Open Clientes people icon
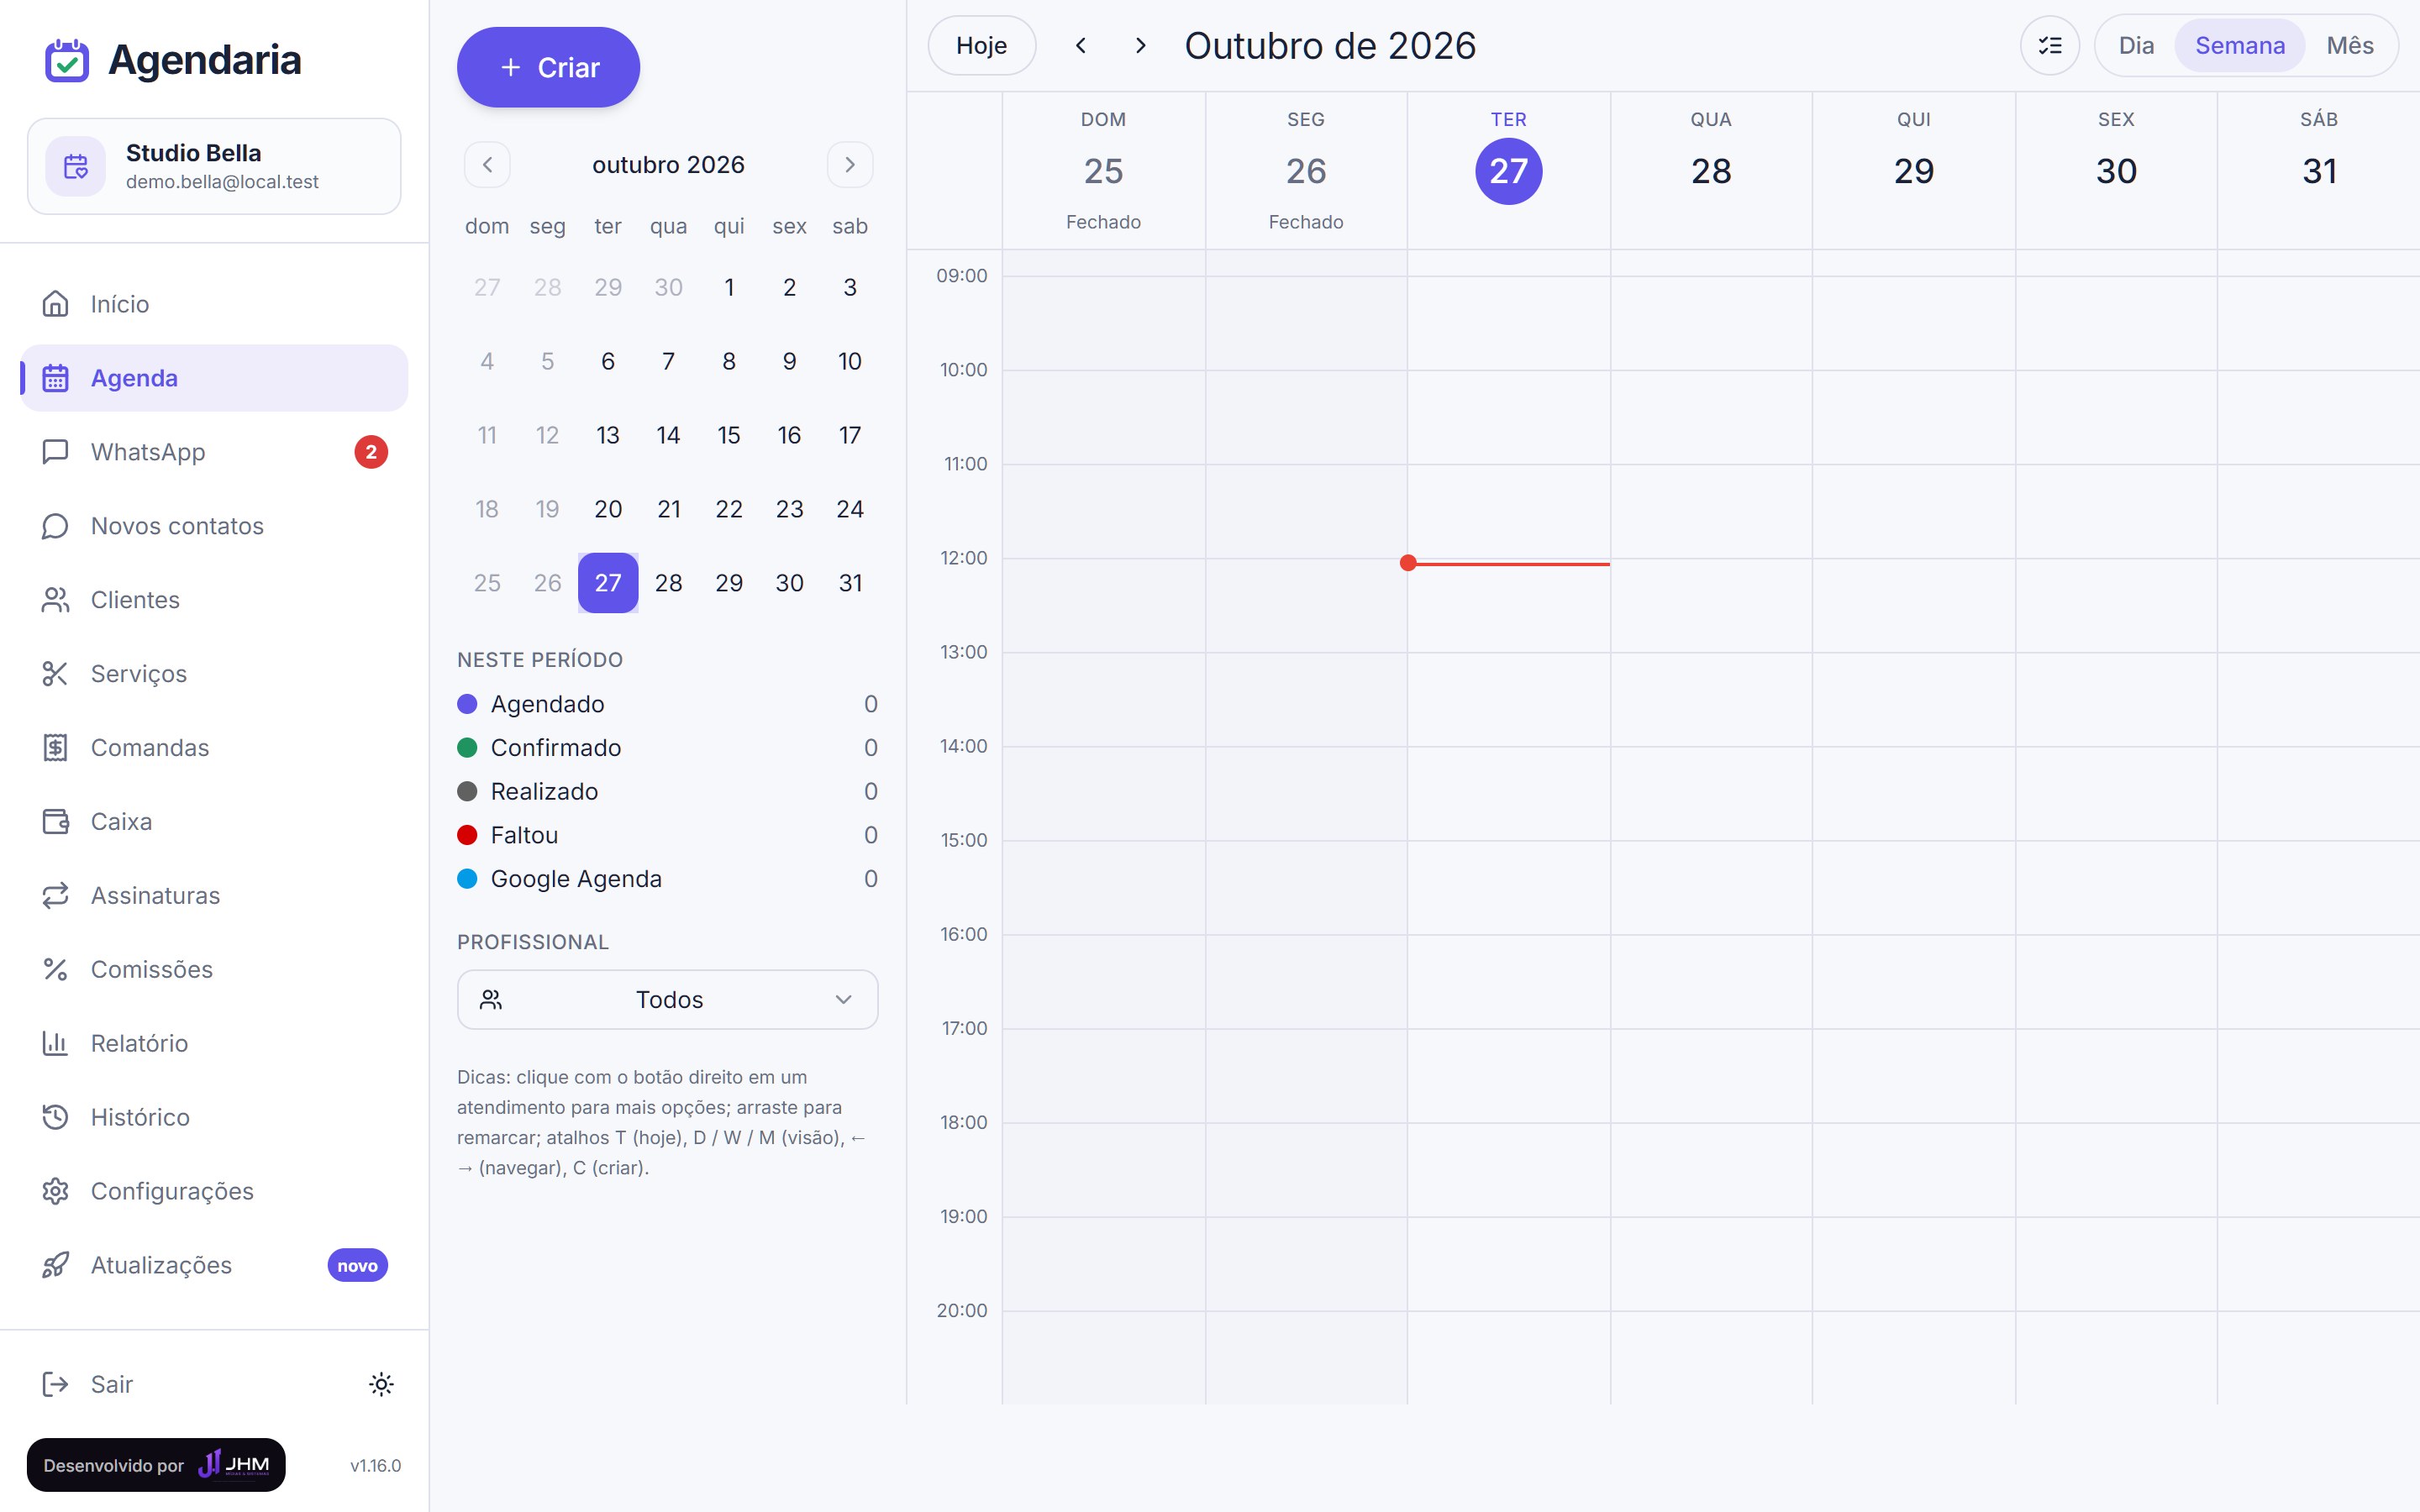Screen dimensions: 2420x1512 point(55,599)
